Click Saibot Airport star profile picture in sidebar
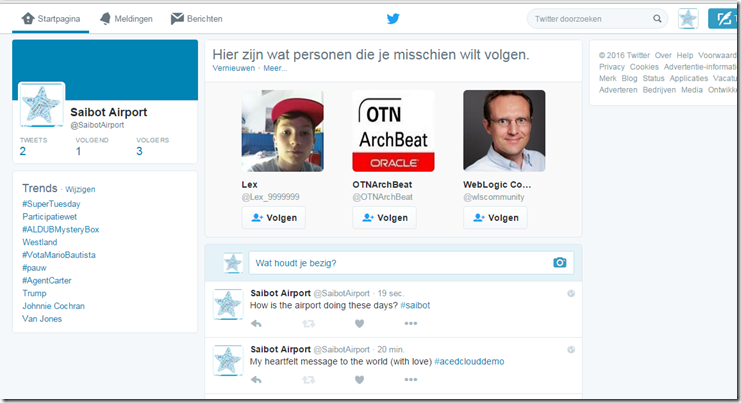This screenshot has width=741, height=403. coord(42,104)
